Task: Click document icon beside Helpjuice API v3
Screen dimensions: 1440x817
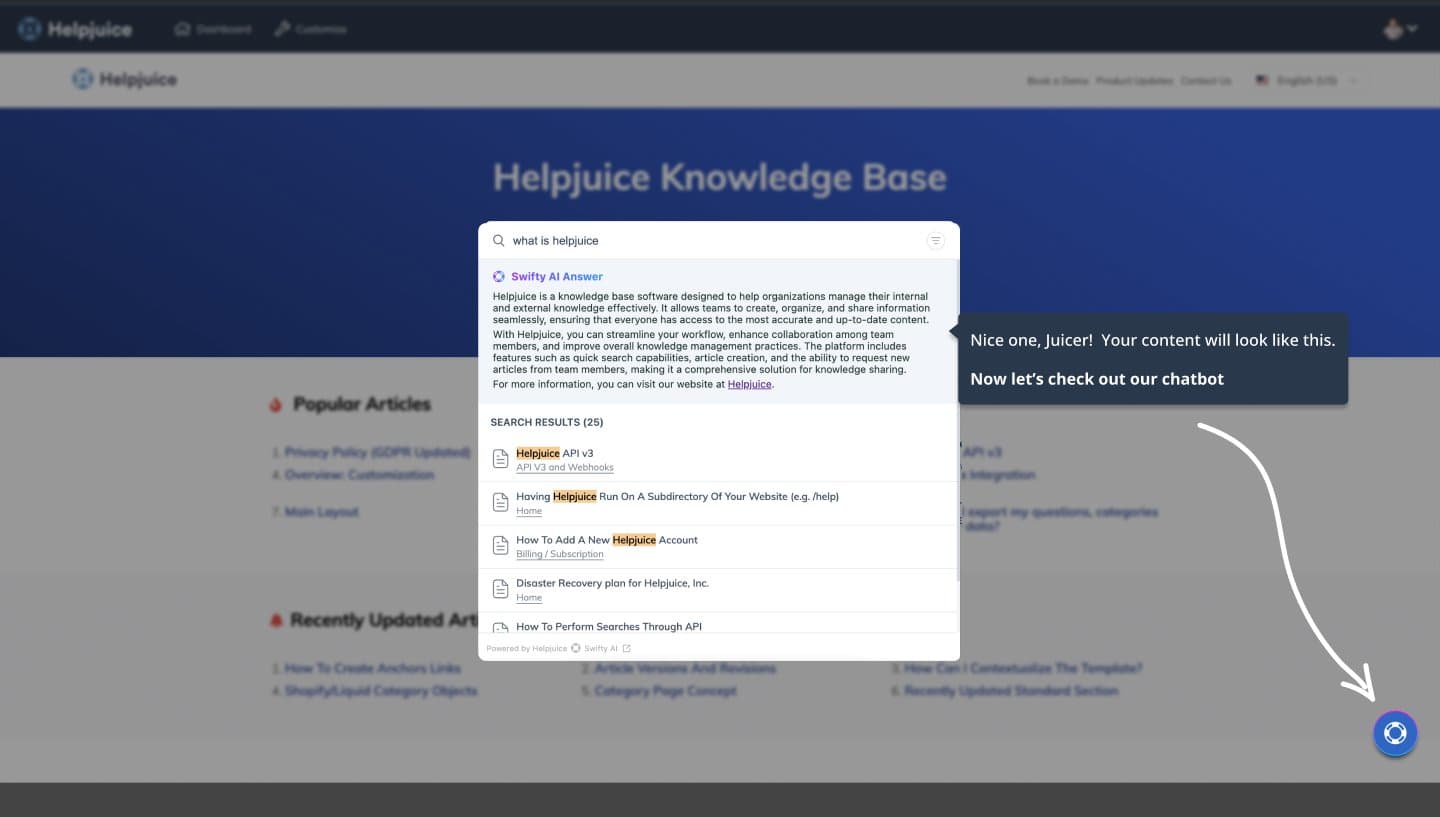Action: tap(501, 459)
